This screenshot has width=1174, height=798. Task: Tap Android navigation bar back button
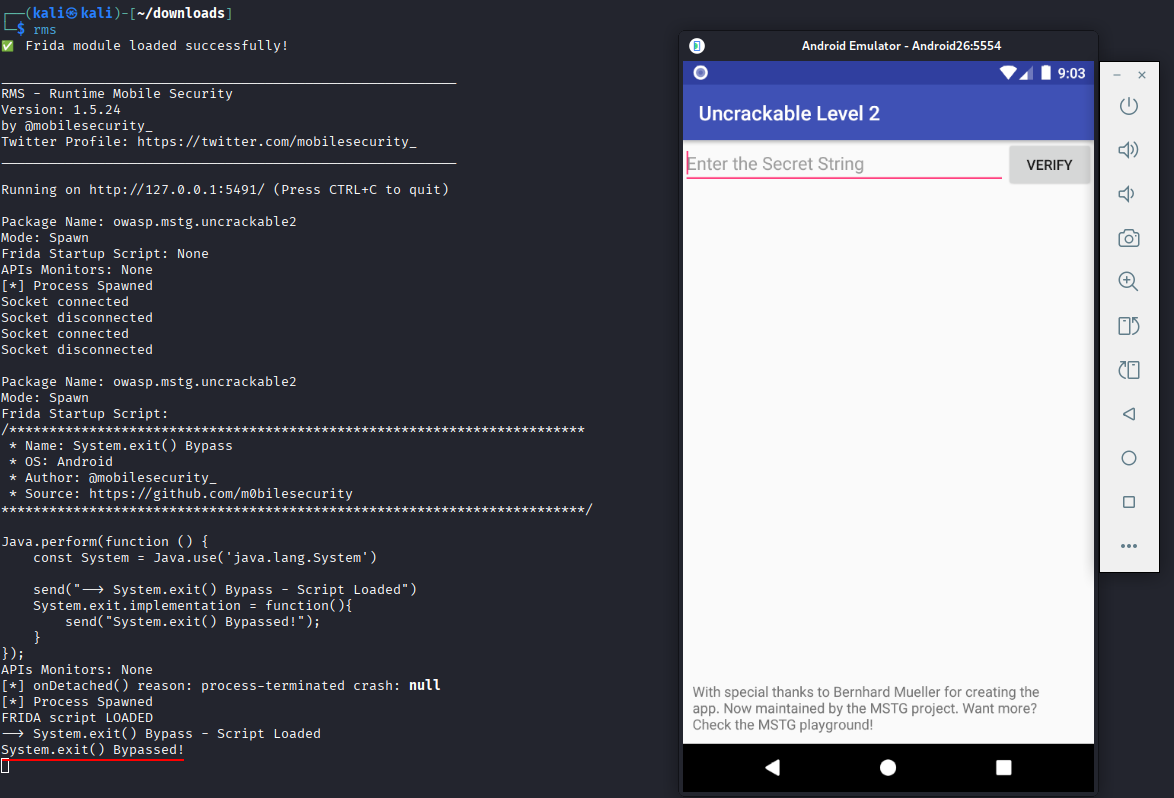[772, 768]
